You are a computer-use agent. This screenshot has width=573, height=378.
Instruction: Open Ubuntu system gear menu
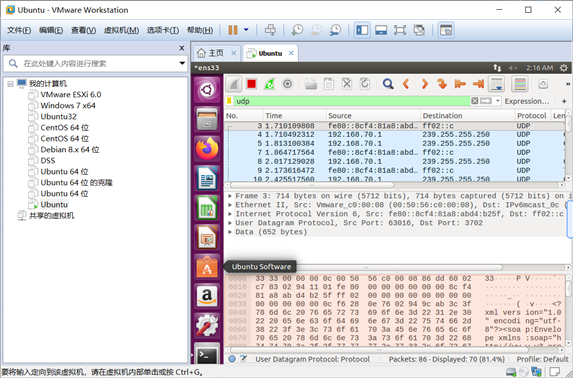click(x=563, y=68)
